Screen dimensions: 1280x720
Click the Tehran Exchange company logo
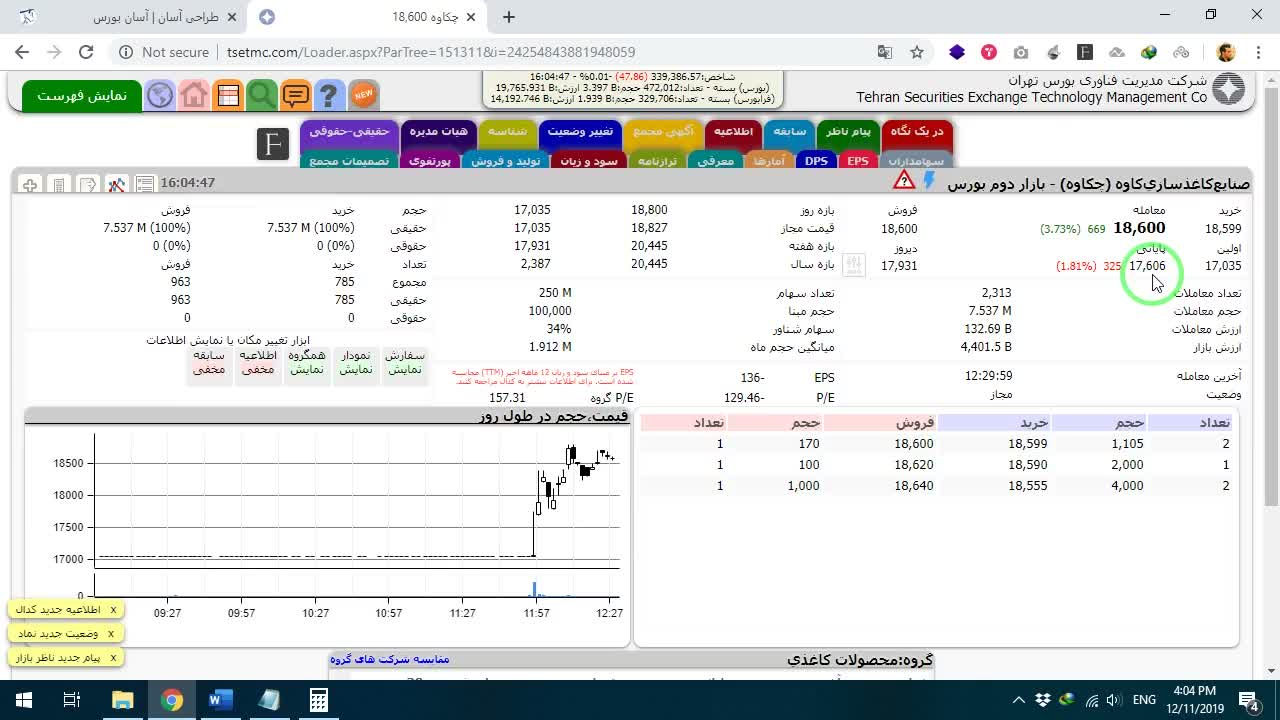coord(1229,89)
